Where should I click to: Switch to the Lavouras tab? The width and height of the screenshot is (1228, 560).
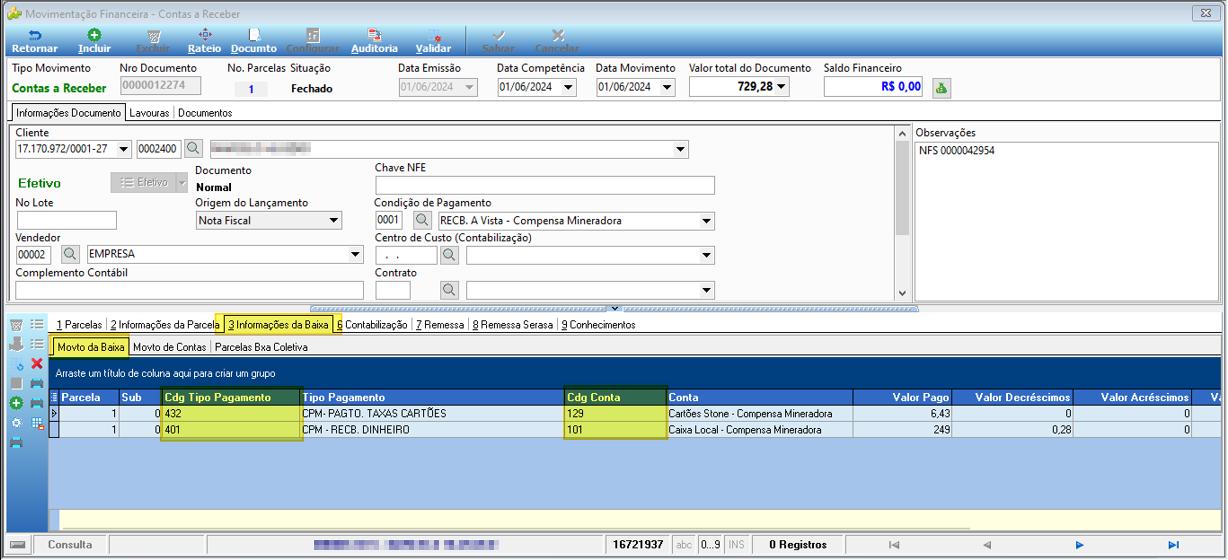(150, 113)
